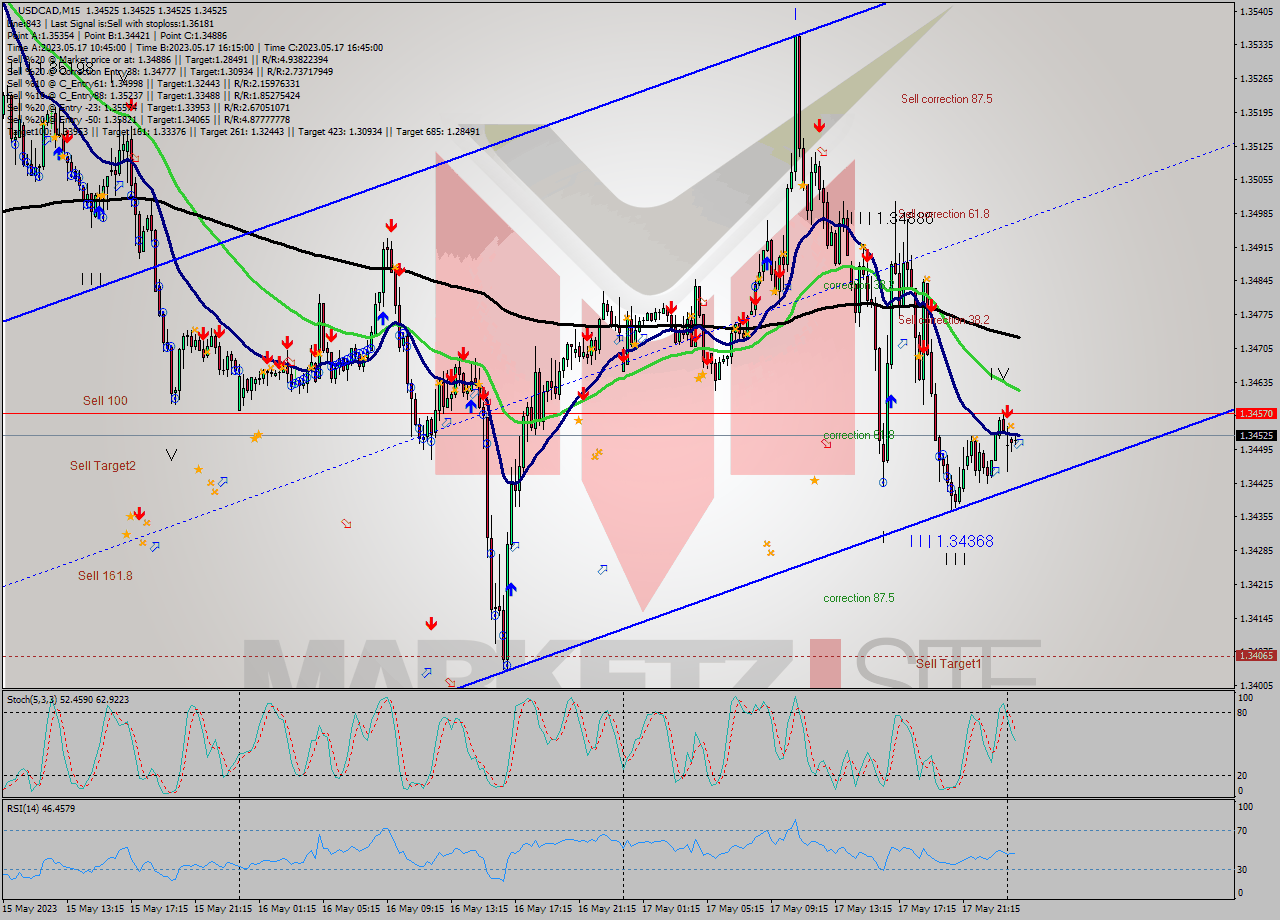
Task: Click the 'Sell Target2' label
Action: [103, 466]
